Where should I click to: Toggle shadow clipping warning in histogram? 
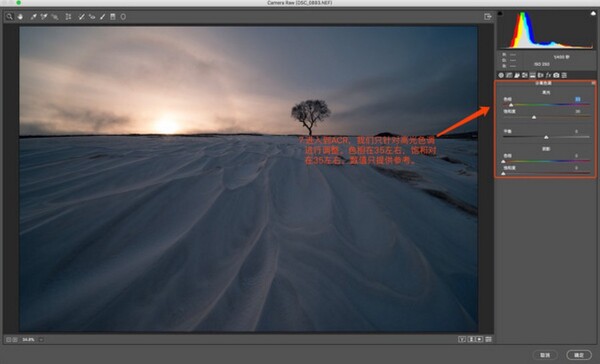pos(500,13)
